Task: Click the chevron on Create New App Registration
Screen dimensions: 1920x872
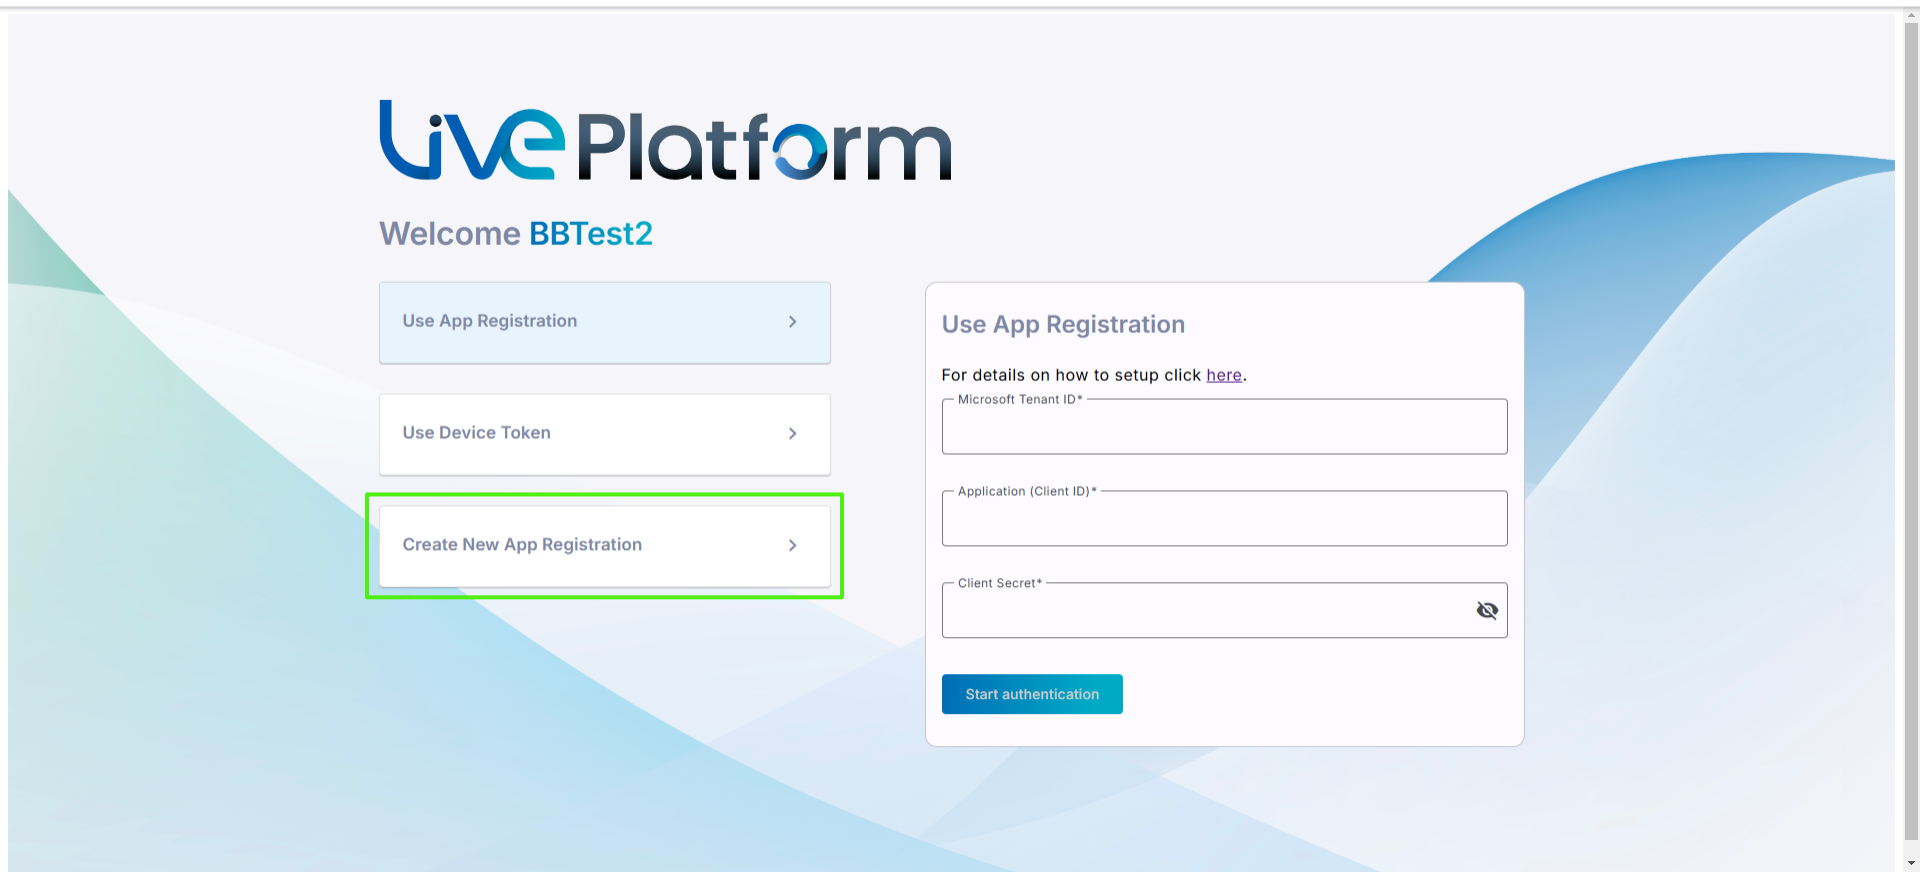Action: tap(792, 546)
